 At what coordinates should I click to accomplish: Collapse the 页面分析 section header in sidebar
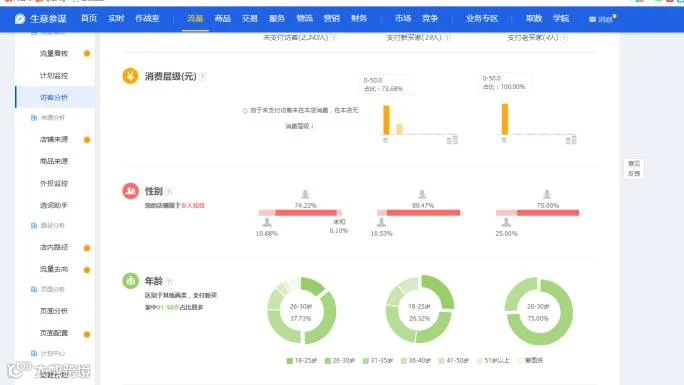point(48,290)
